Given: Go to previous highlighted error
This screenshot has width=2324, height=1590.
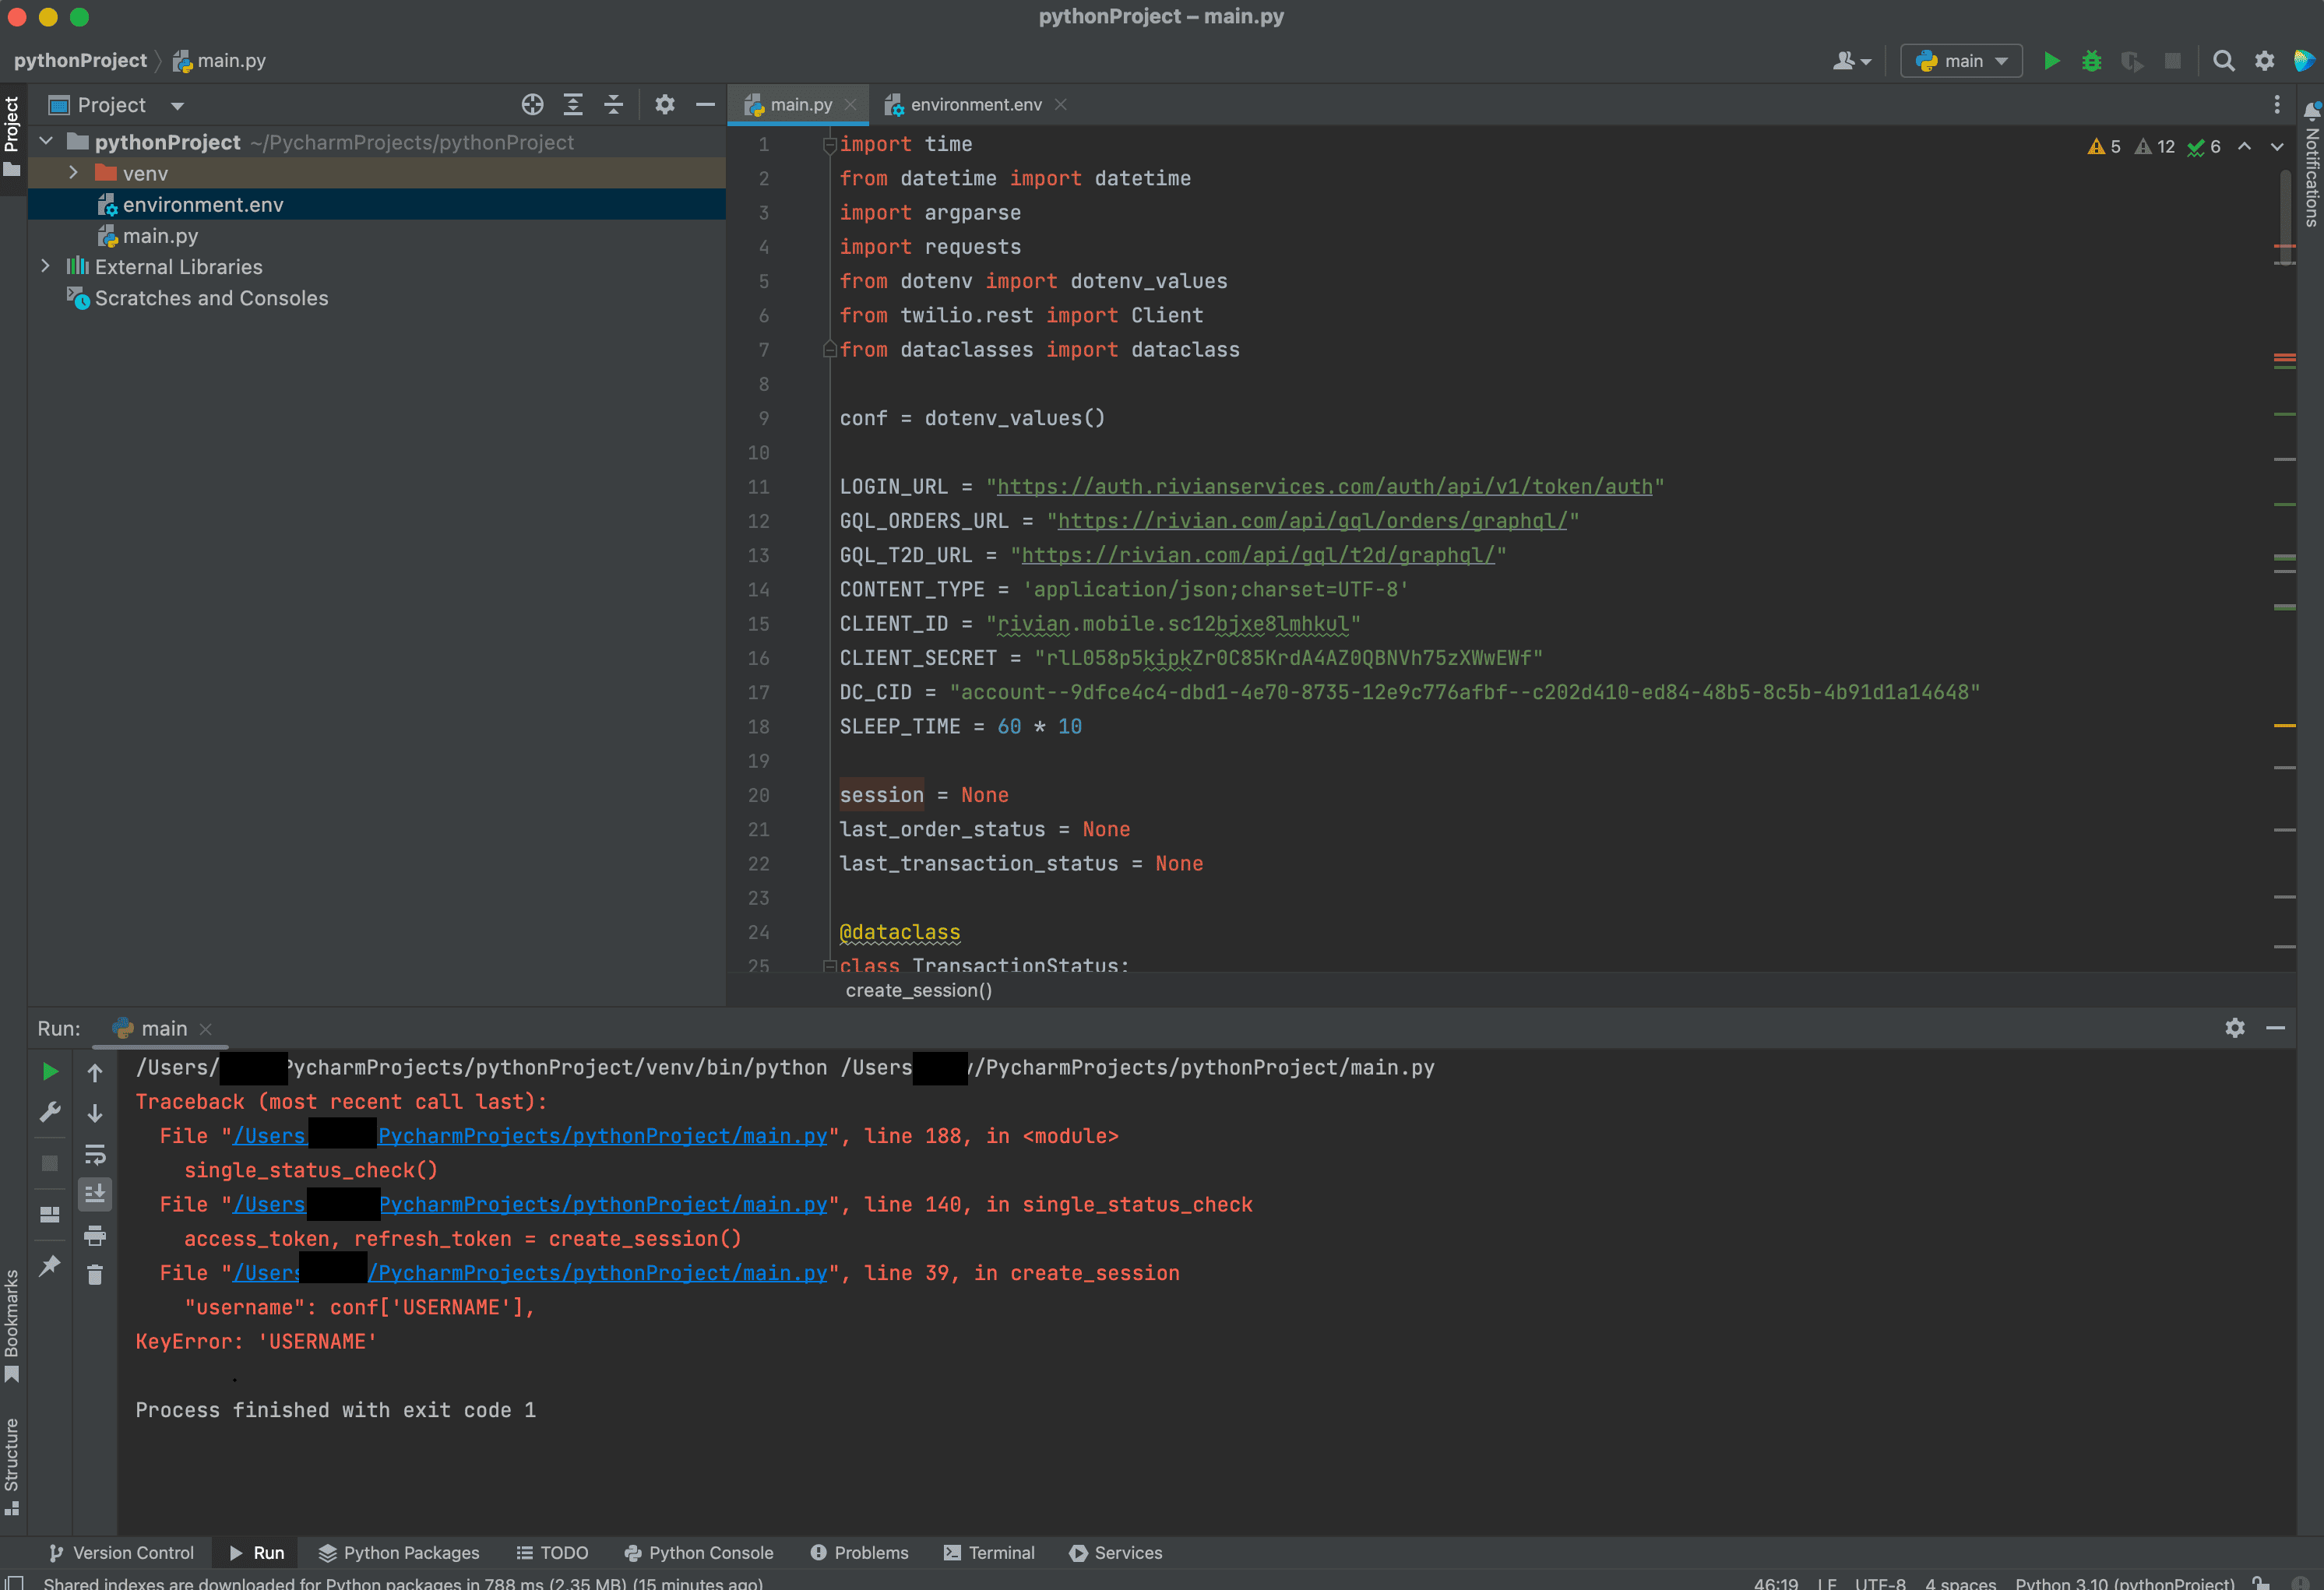Looking at the screenshot, I should (2244, 147).
